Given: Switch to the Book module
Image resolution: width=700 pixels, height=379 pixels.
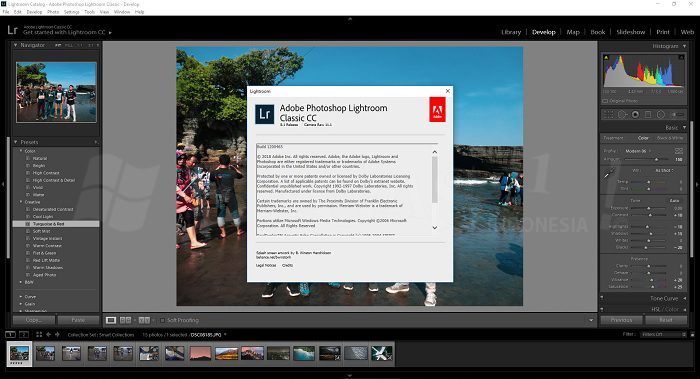Looking at the screenshot, I should (x=597, y=32).
